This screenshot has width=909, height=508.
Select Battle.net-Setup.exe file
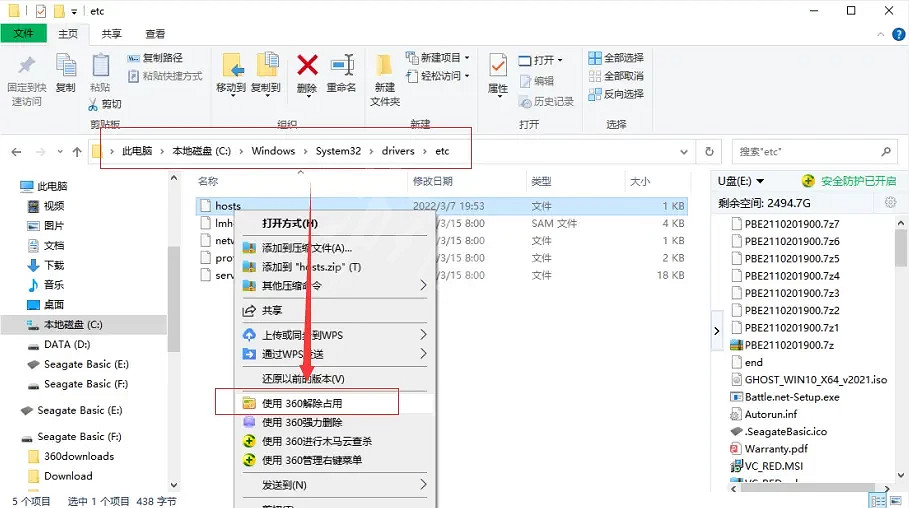point(785,397)
